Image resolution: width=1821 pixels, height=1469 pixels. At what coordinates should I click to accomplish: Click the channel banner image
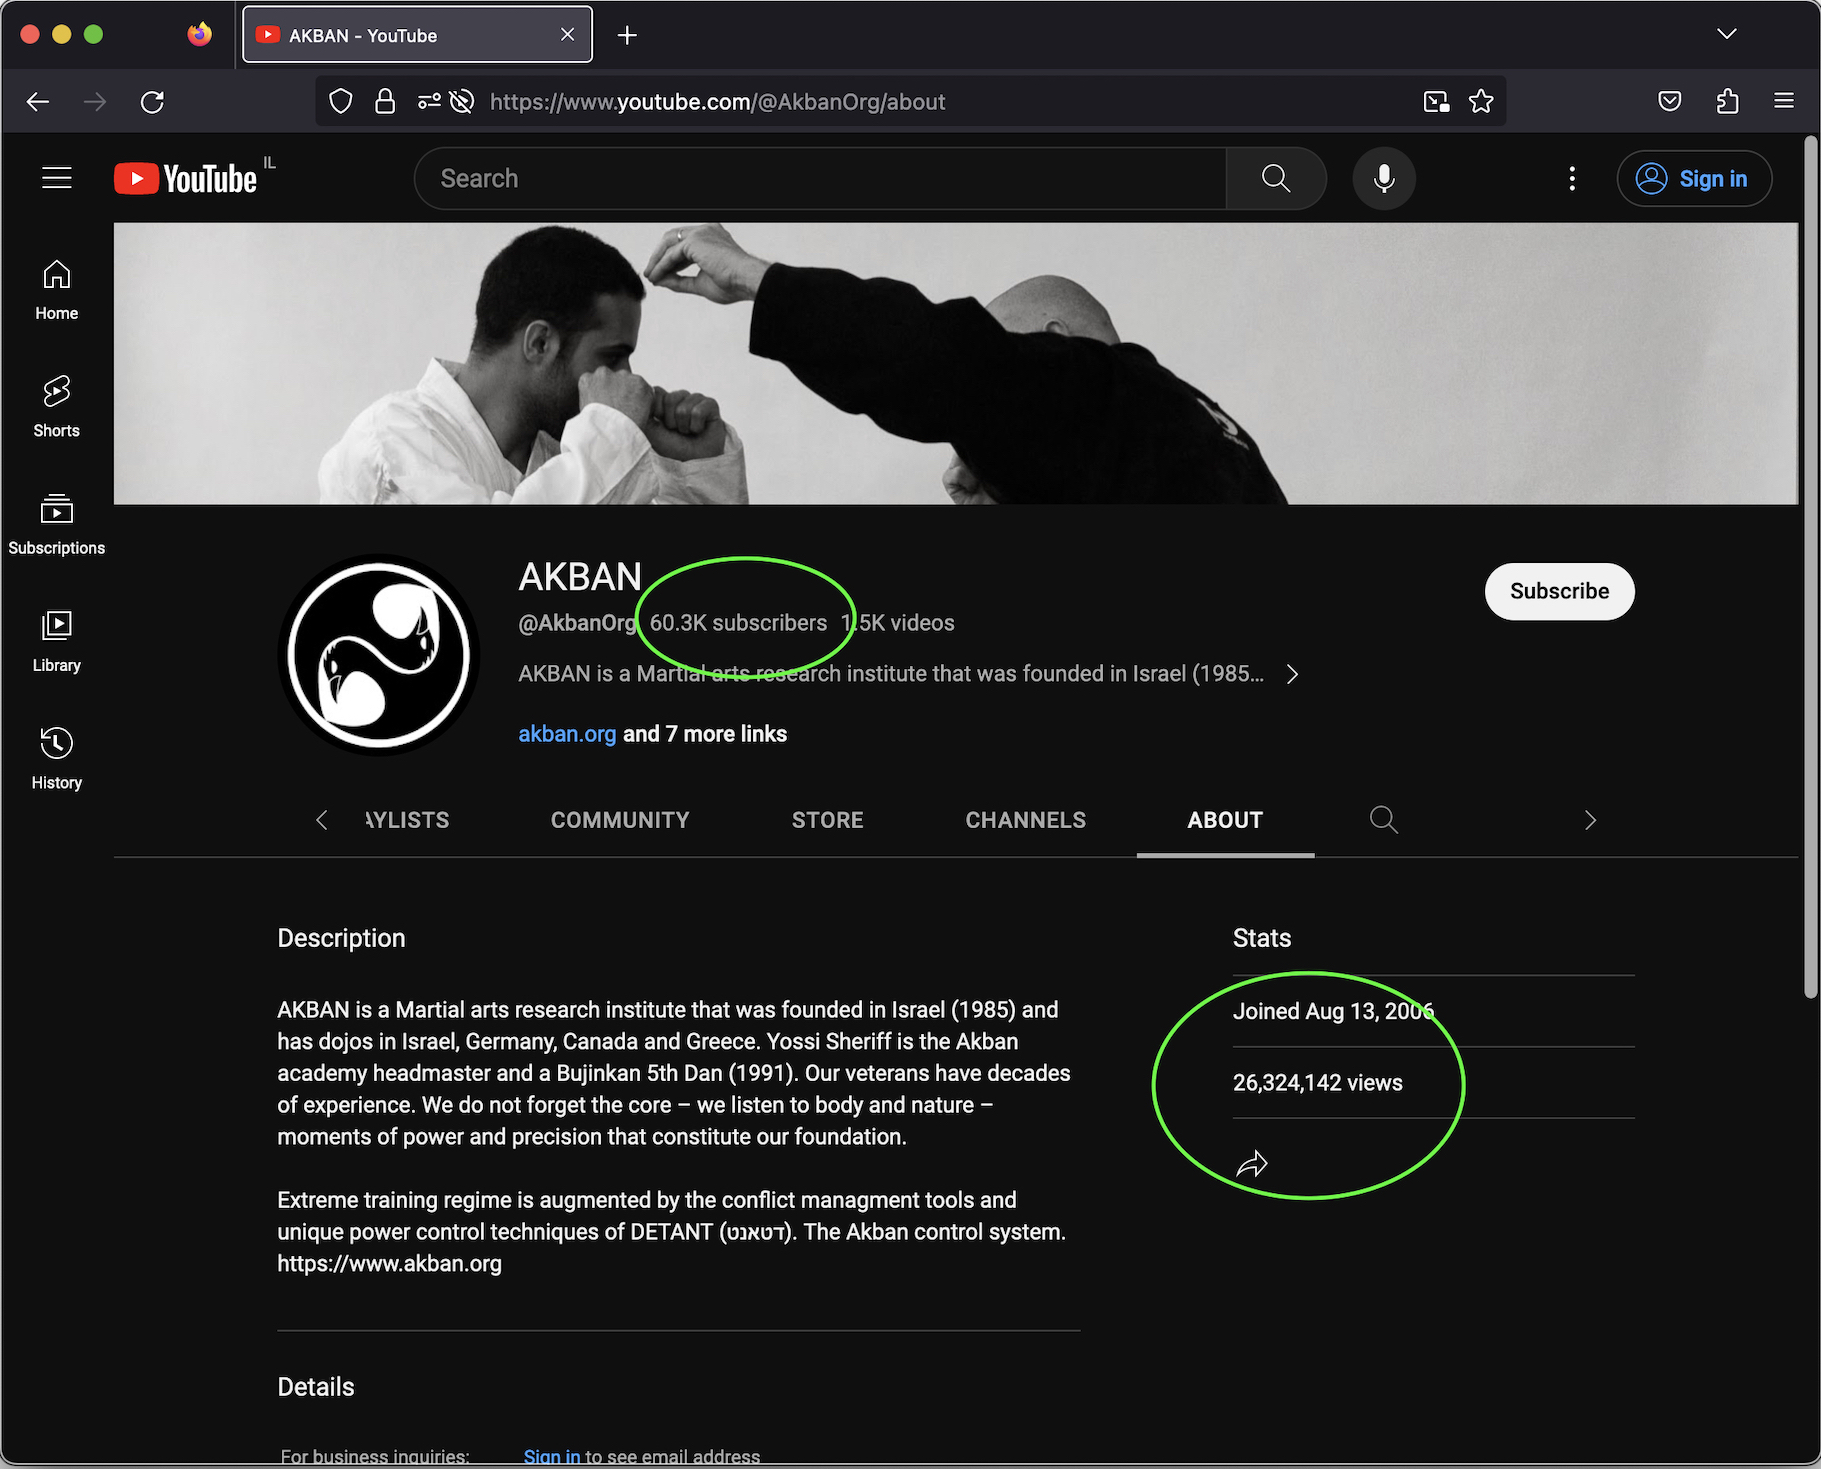click(955, 363)
